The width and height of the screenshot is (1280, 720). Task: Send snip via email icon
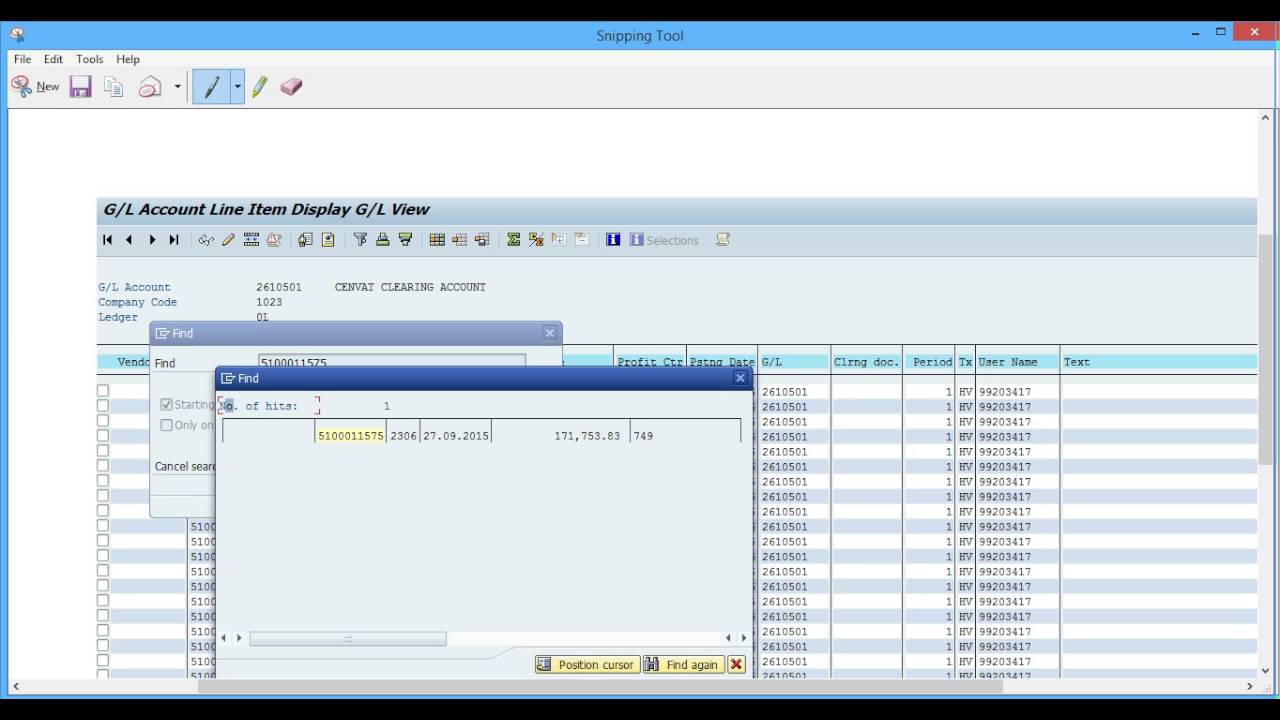pos(150,87)
